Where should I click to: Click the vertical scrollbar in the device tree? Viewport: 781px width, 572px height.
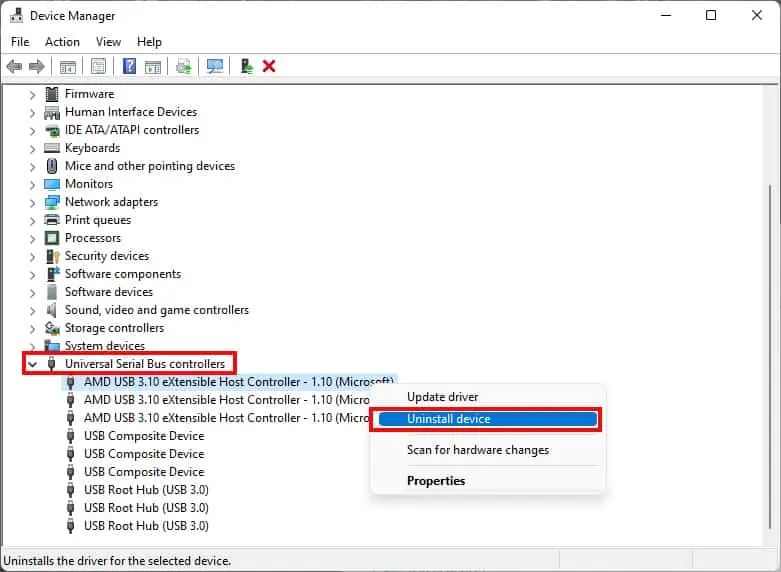pyautogui.click(x=770, y=356)
